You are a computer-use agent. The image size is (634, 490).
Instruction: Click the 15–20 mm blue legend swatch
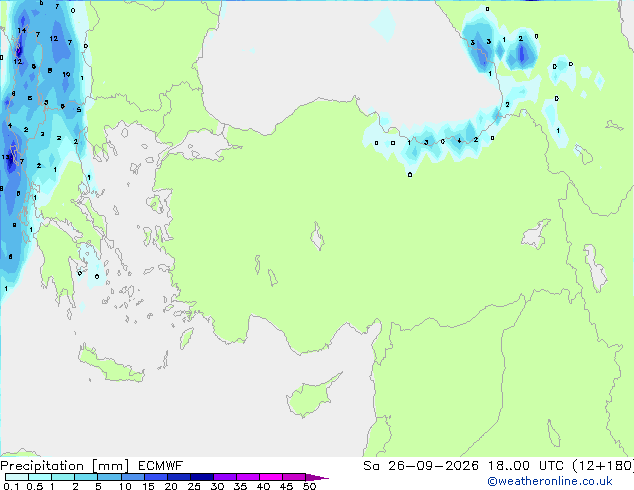click(x=156, y=477)
